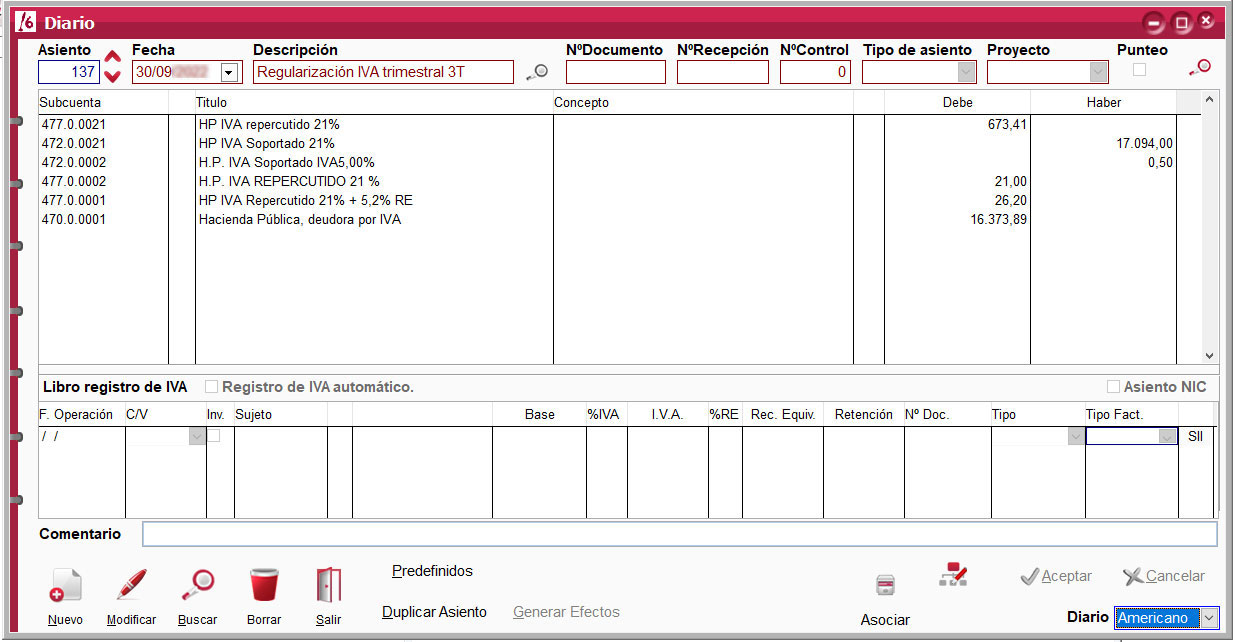The height and width of the screenshot is (642, 1236).
Task: Click the Asociar printer icon
Action: (x=885, y=585)
